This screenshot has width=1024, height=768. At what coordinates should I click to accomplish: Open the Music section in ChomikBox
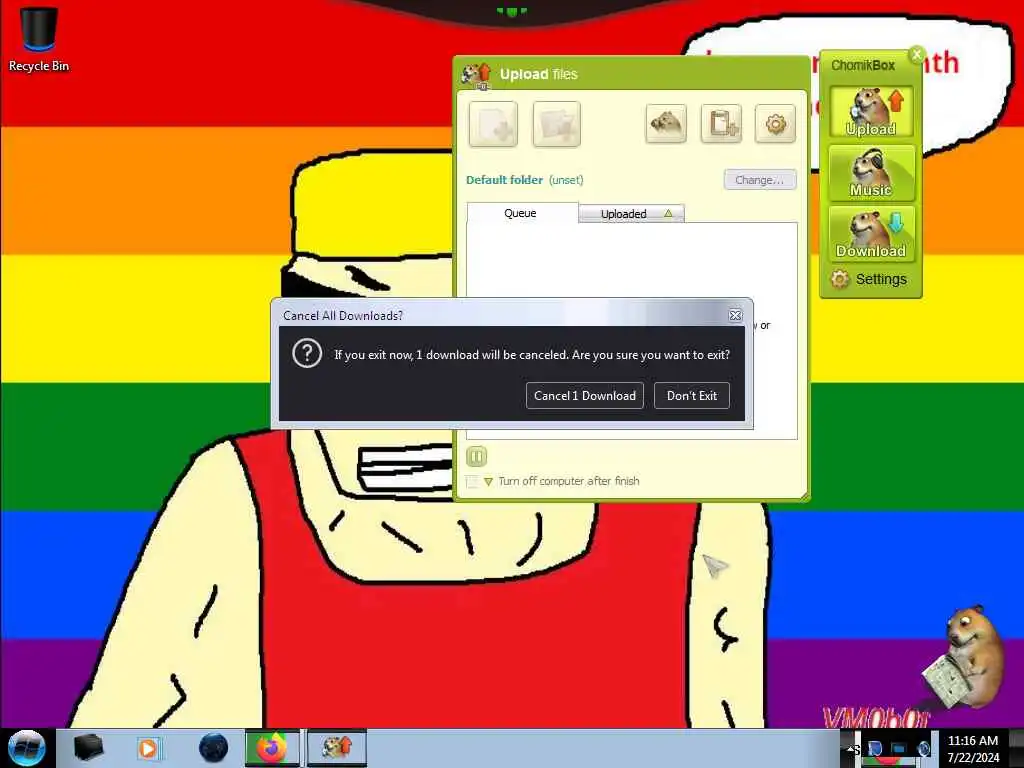tap(871, 173)
